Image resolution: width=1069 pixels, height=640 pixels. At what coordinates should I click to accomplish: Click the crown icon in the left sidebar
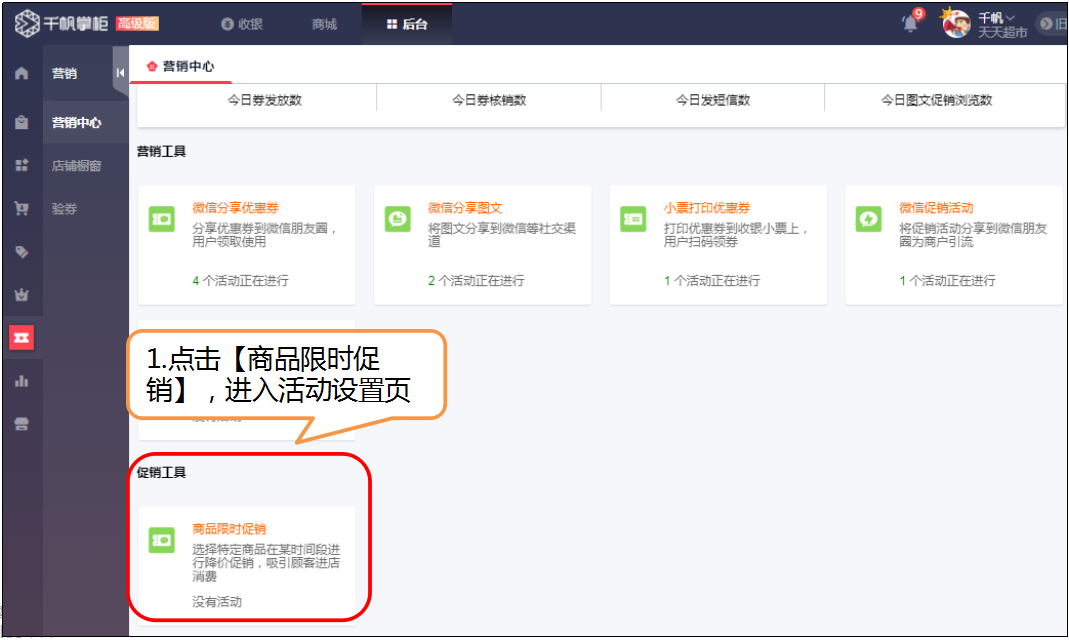click(x=22, y=295)
